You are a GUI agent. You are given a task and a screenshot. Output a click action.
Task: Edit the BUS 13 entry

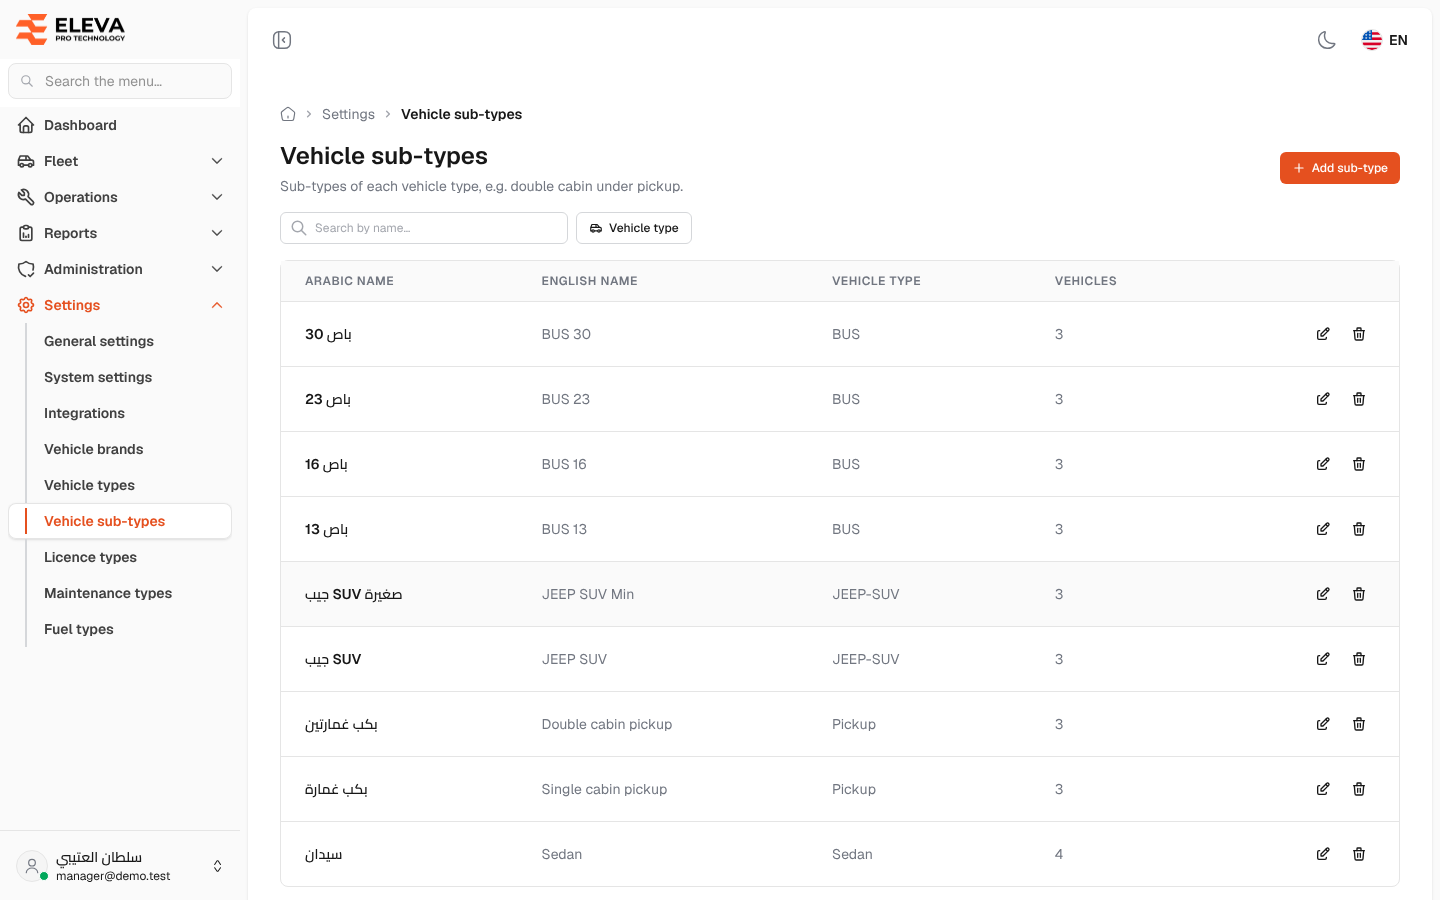[1323, 529]
